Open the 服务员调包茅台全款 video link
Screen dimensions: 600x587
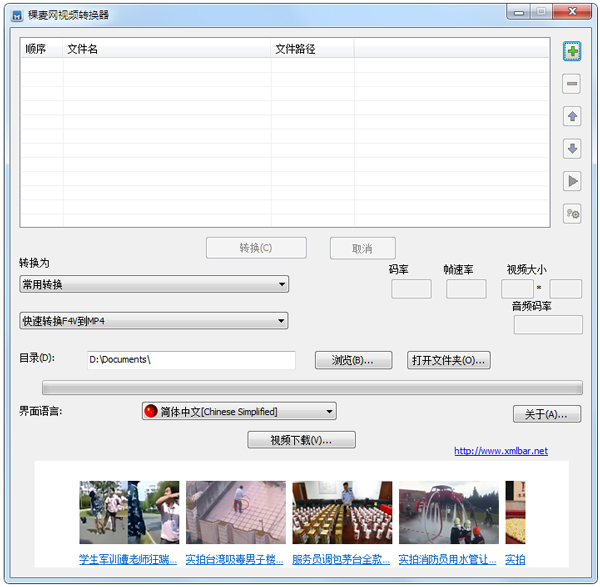[x=341, y=559]
